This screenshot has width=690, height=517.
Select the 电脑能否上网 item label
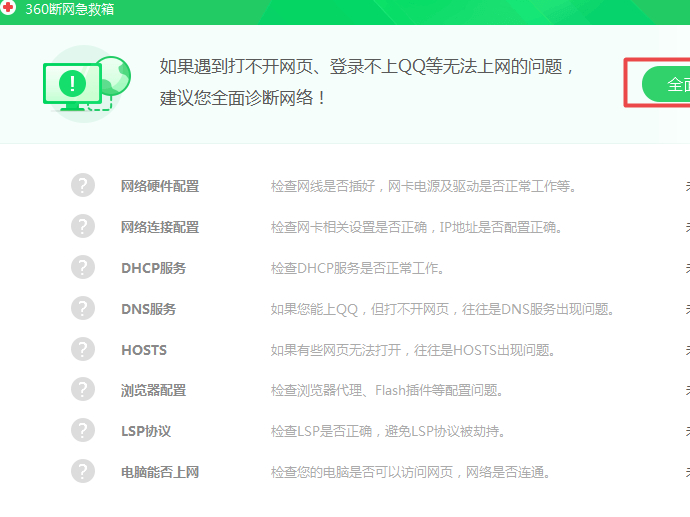[x=160, y=472]
